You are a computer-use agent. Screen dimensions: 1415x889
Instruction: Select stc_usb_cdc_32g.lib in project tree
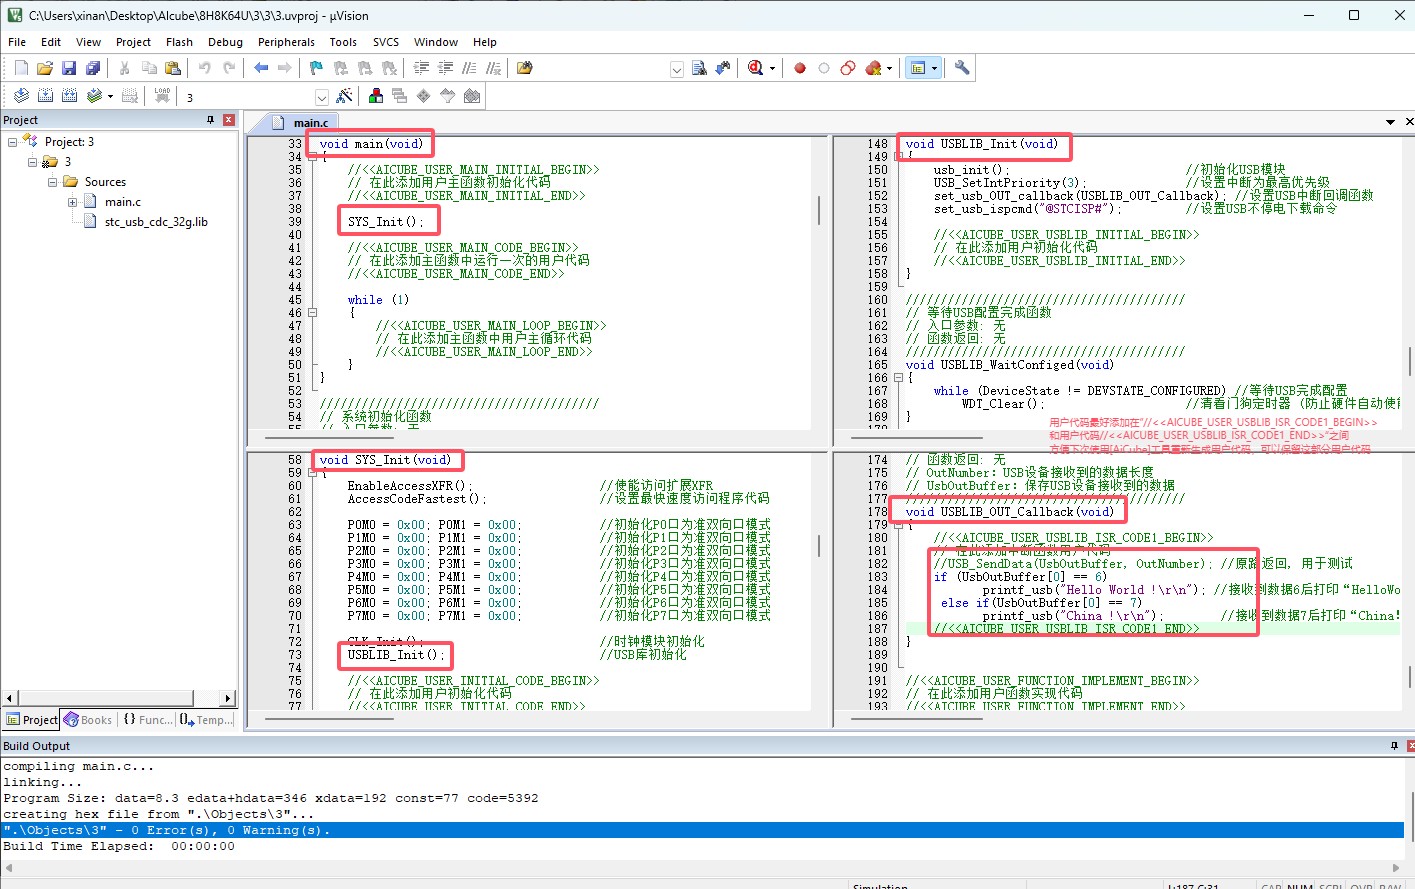tap(156, 222)
